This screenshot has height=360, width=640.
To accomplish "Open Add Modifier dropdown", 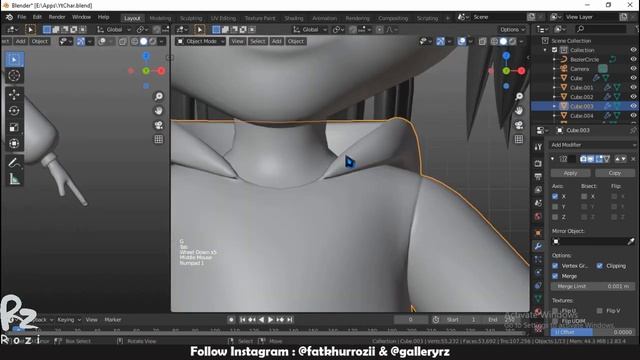I will click(592, 145).
